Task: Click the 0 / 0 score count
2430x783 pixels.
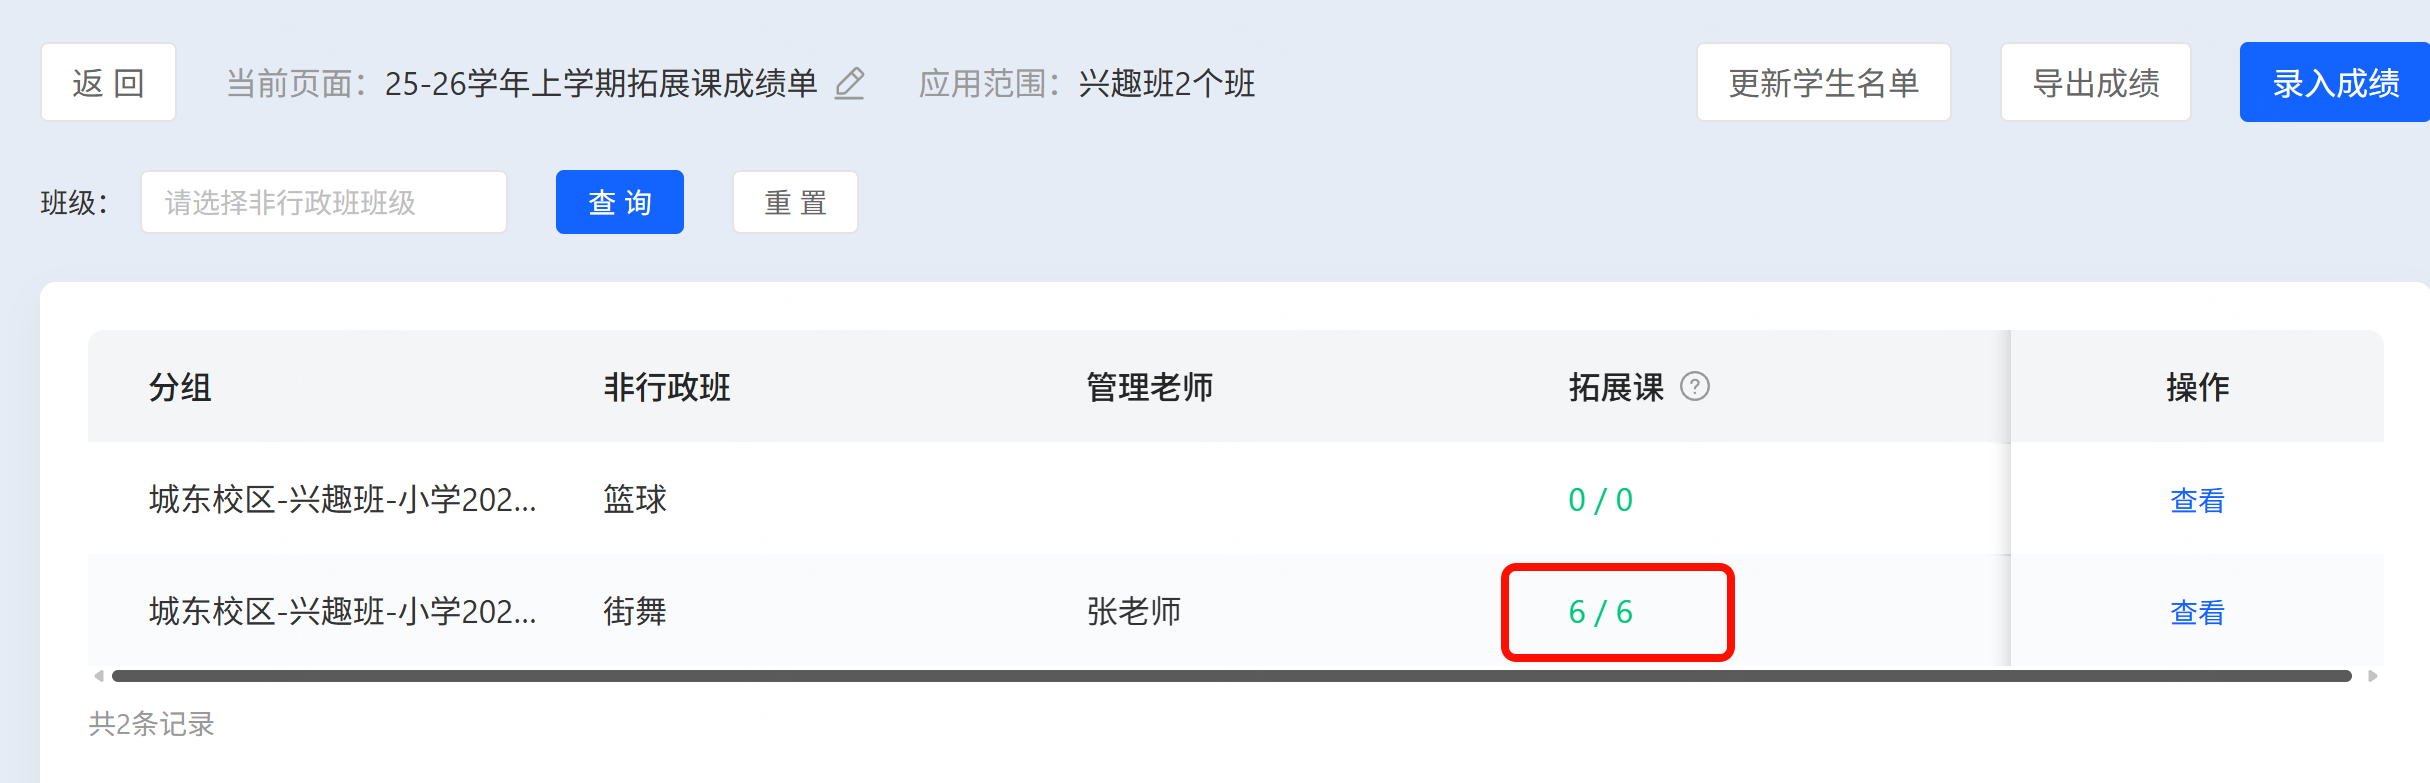Action: (x=1600, y=500)
